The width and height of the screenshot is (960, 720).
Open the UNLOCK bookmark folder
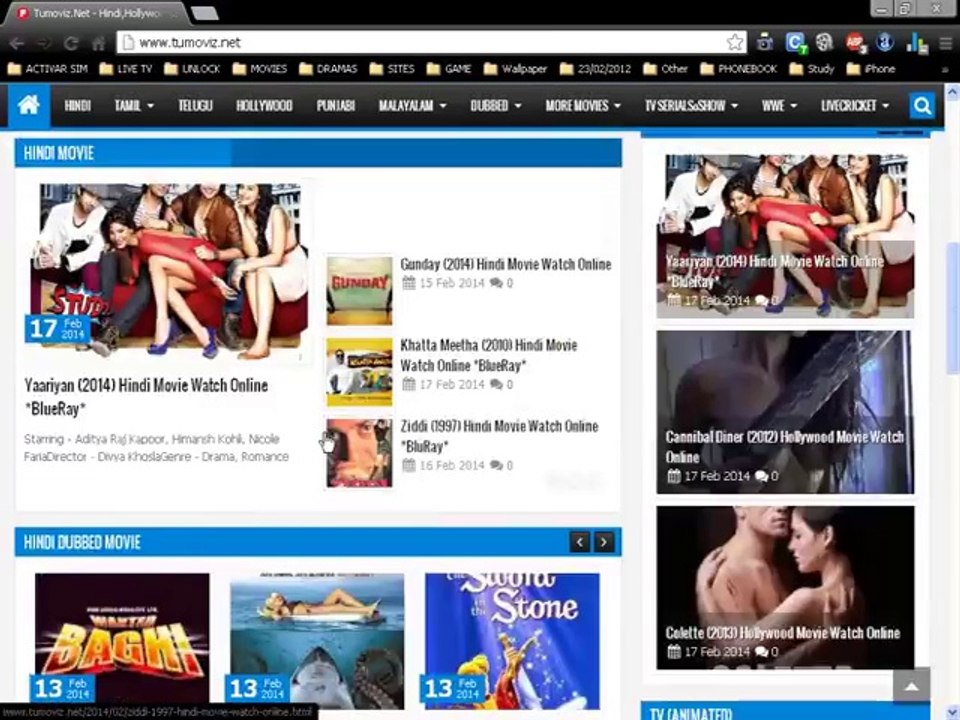coord(192,69)
